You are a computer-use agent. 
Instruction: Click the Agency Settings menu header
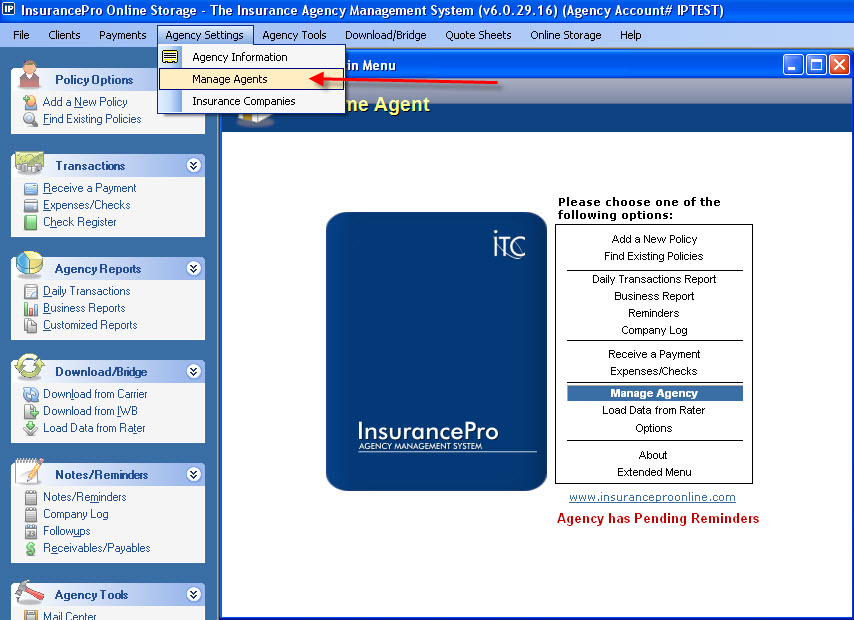(x=205, y=35)
